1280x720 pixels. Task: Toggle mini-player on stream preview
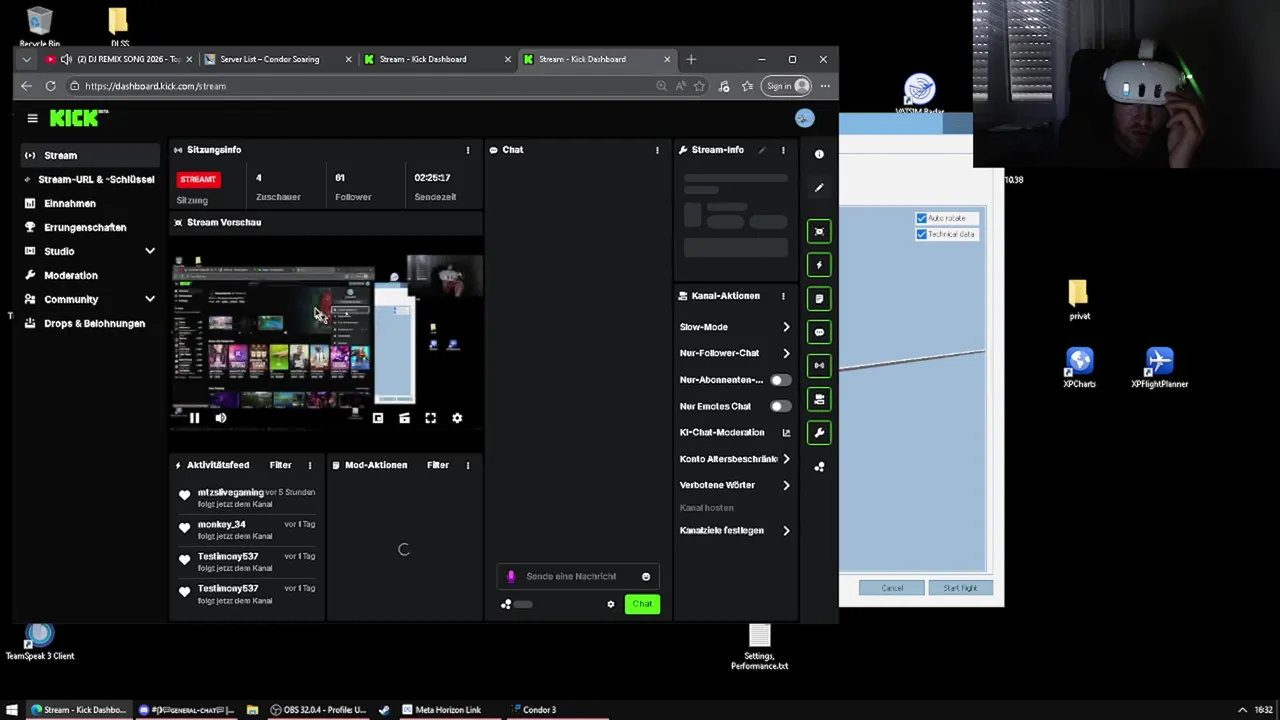click(x=378, y=418)
